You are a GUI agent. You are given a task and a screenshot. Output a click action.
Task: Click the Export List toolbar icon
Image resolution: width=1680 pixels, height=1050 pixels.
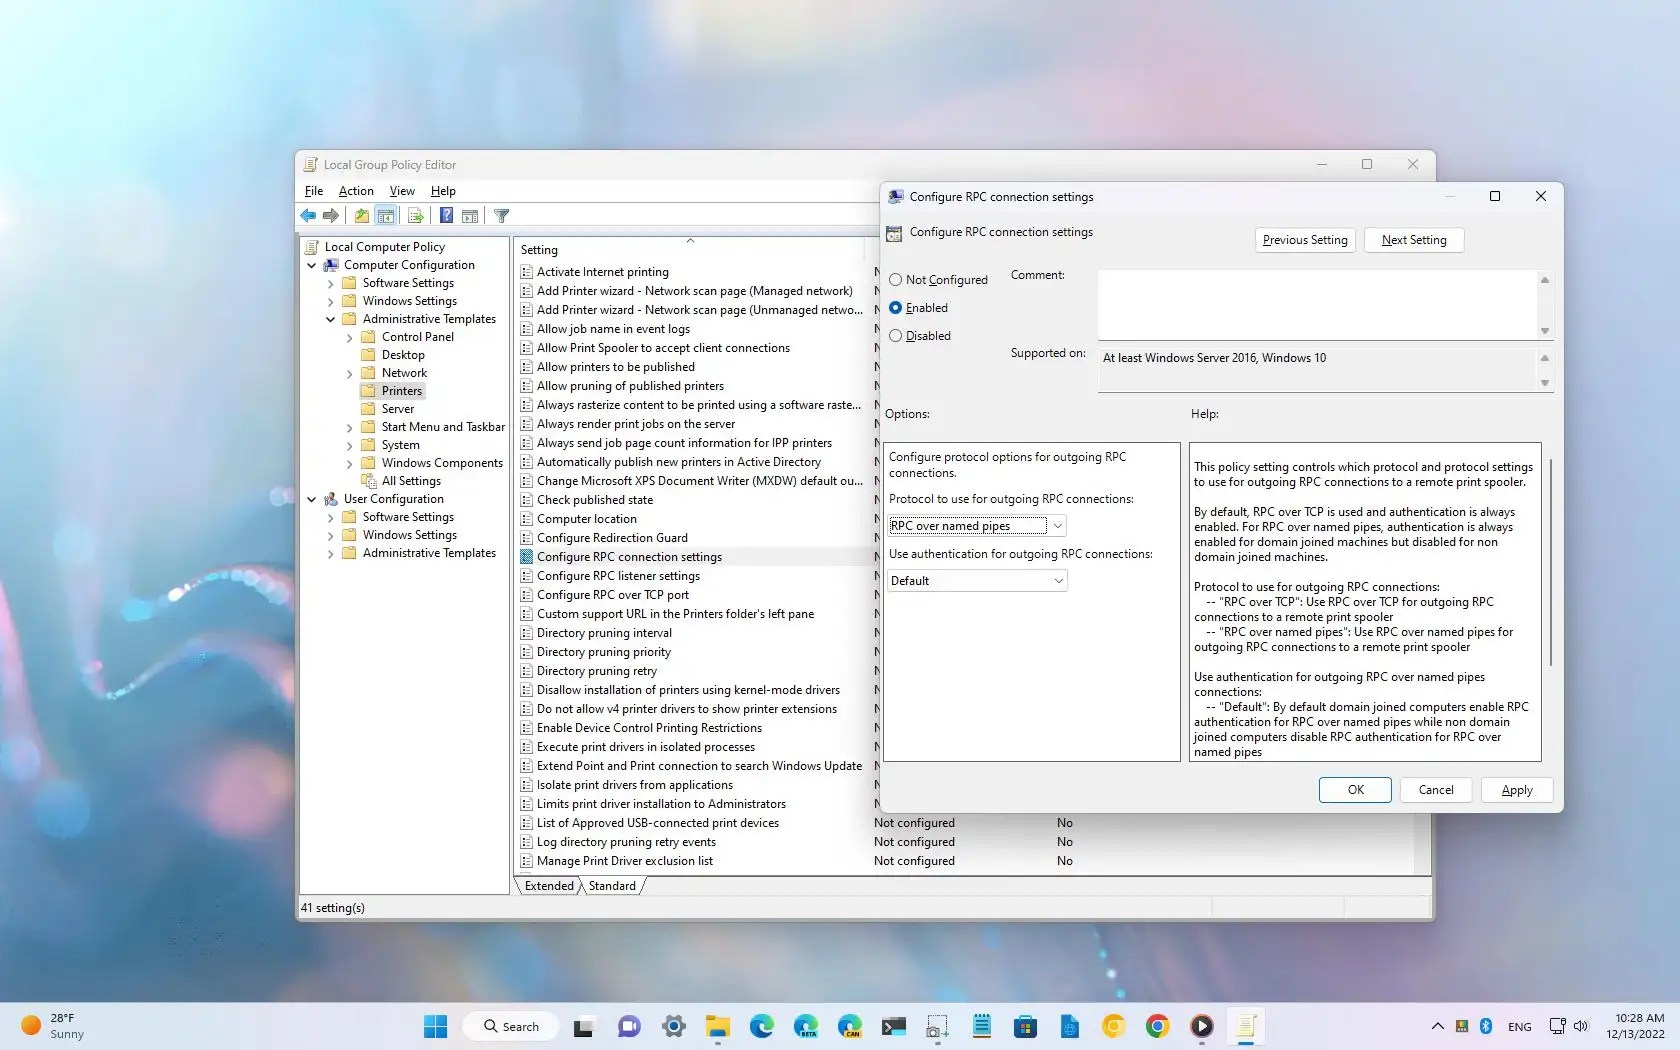pos(415,216)
